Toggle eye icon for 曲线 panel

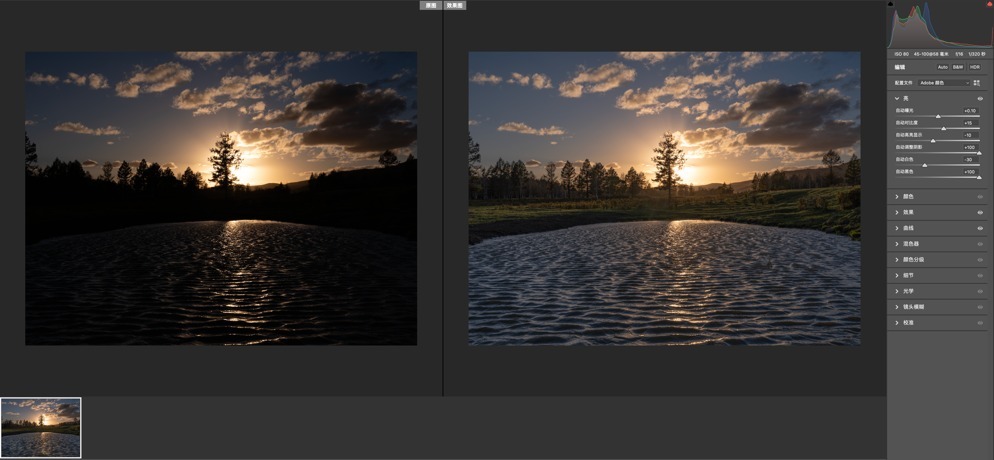coord(980,228)
